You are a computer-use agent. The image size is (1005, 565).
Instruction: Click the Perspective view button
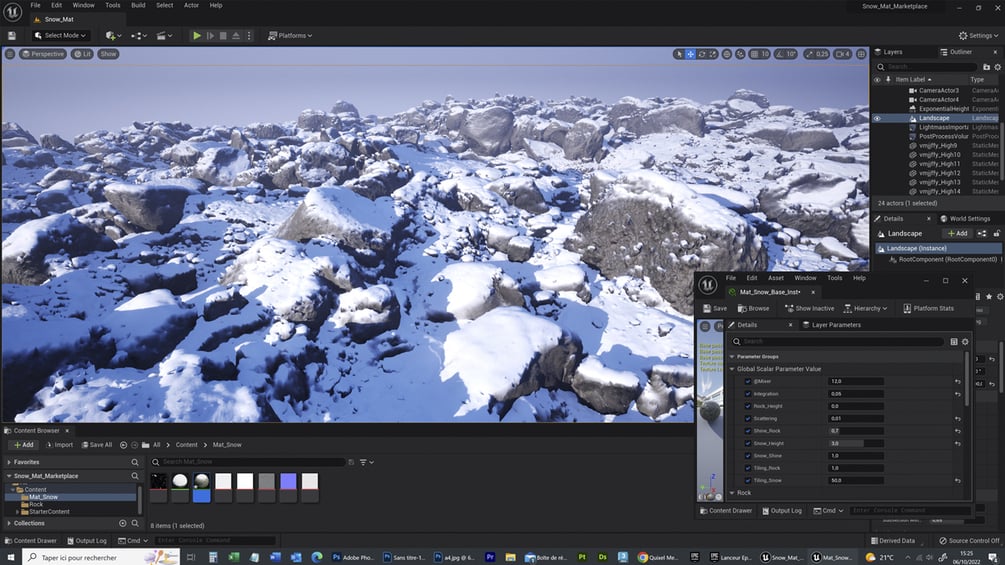(x=43, y=54)
